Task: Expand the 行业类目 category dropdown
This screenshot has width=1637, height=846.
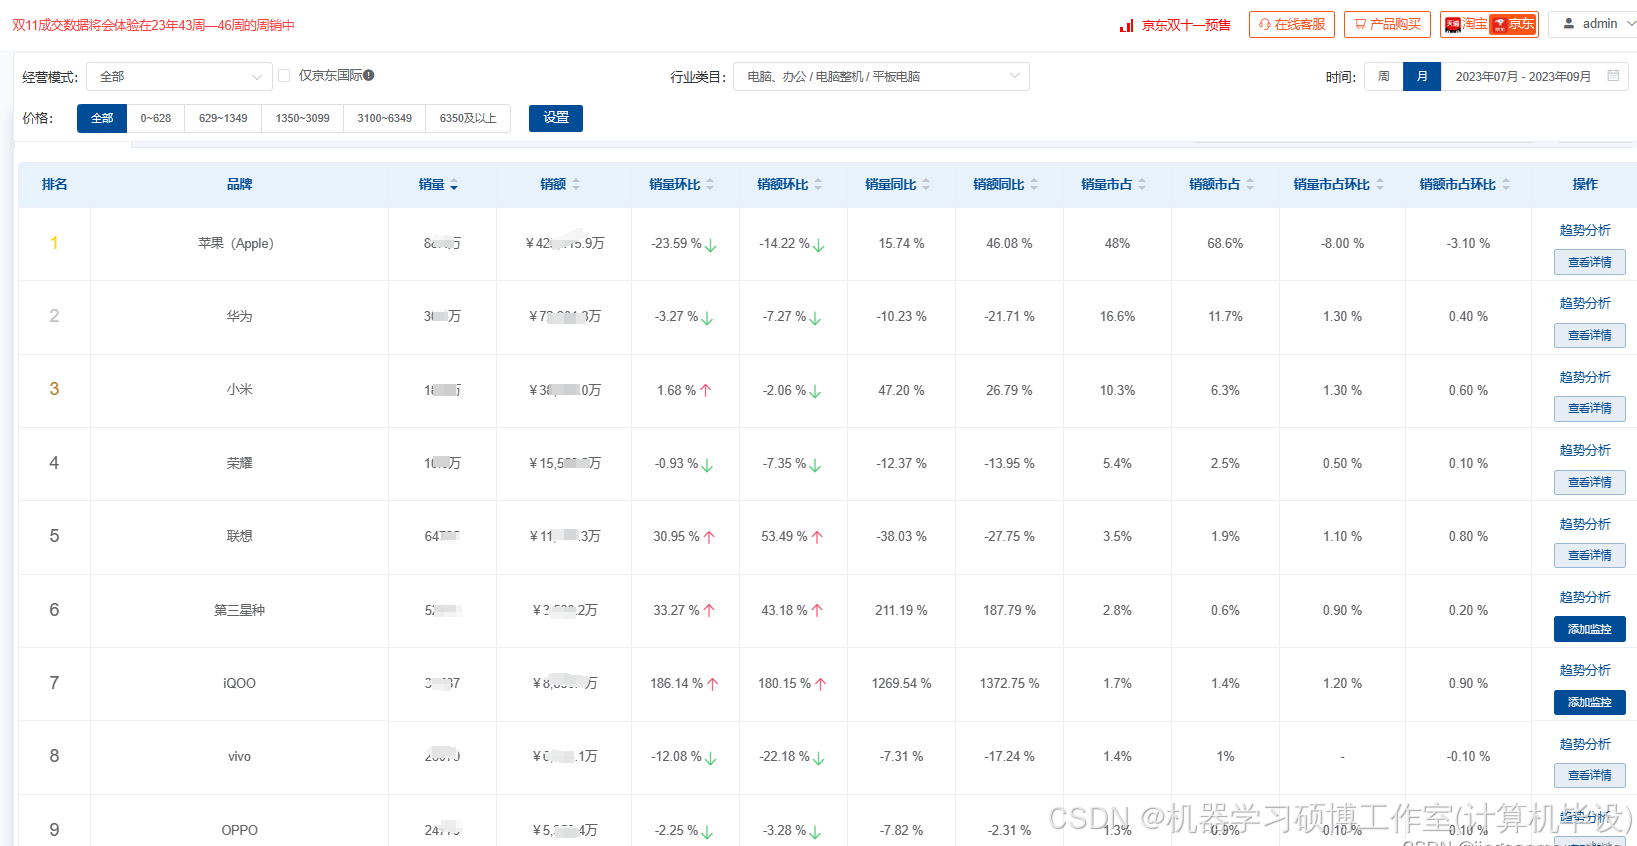Action: pyautogui.click(x=881, y=77)
